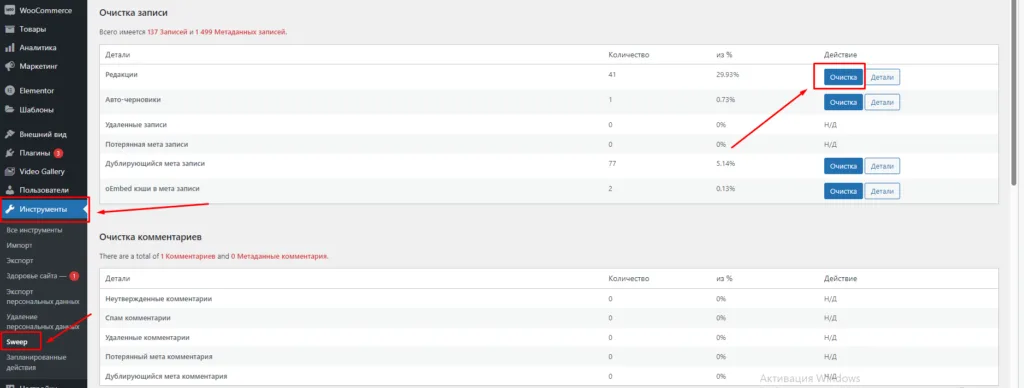Click the Плагины plug icon

(10, 153)
